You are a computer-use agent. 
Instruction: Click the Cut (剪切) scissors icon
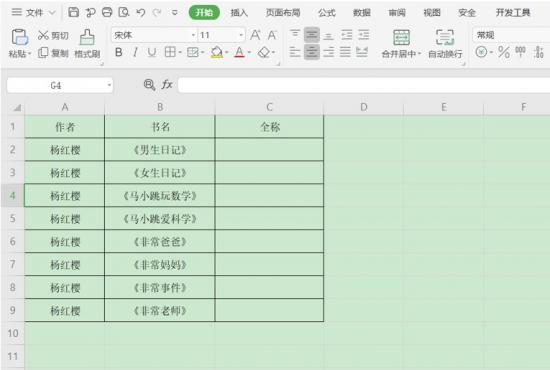(x=43, y=35)
